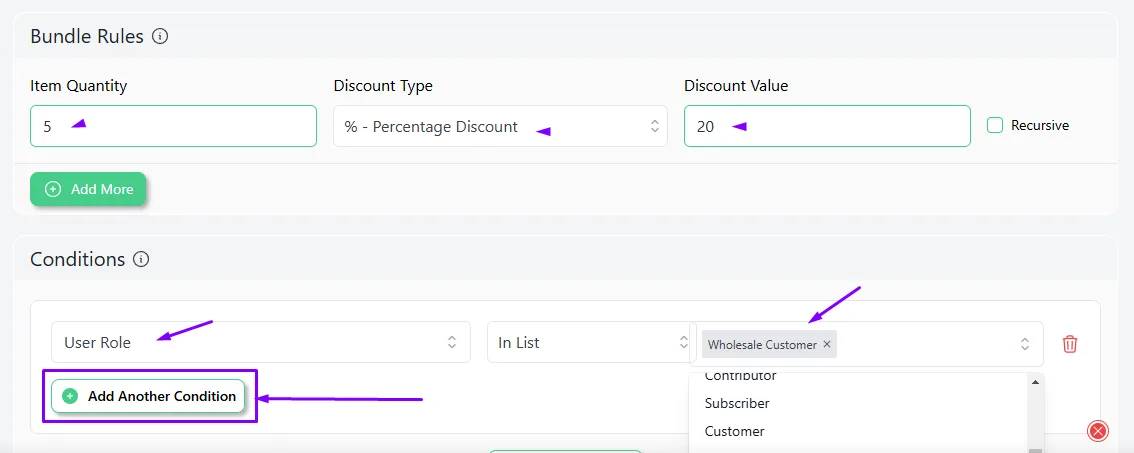Click the red circular X icon
Viewport: 1134px width, 453px height.
(x=1098, y=431)
